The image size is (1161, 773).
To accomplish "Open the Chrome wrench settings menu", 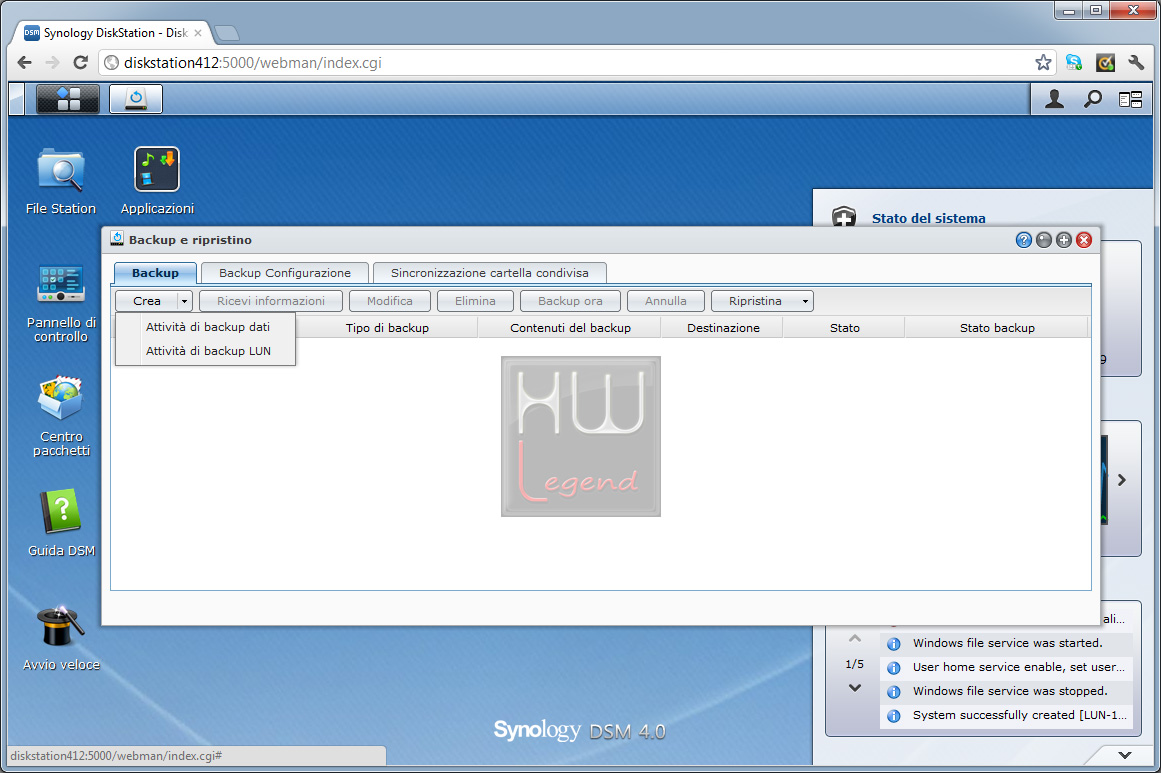I will [x=1136, y=62].
